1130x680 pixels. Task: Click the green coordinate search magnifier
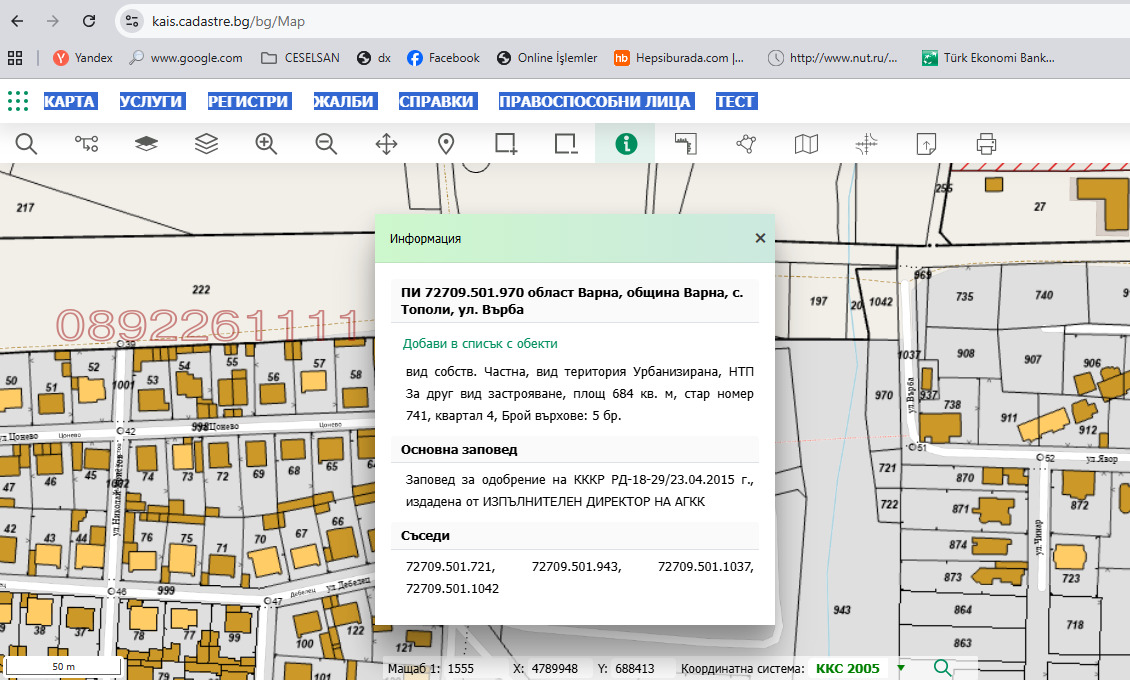(942, 668)
